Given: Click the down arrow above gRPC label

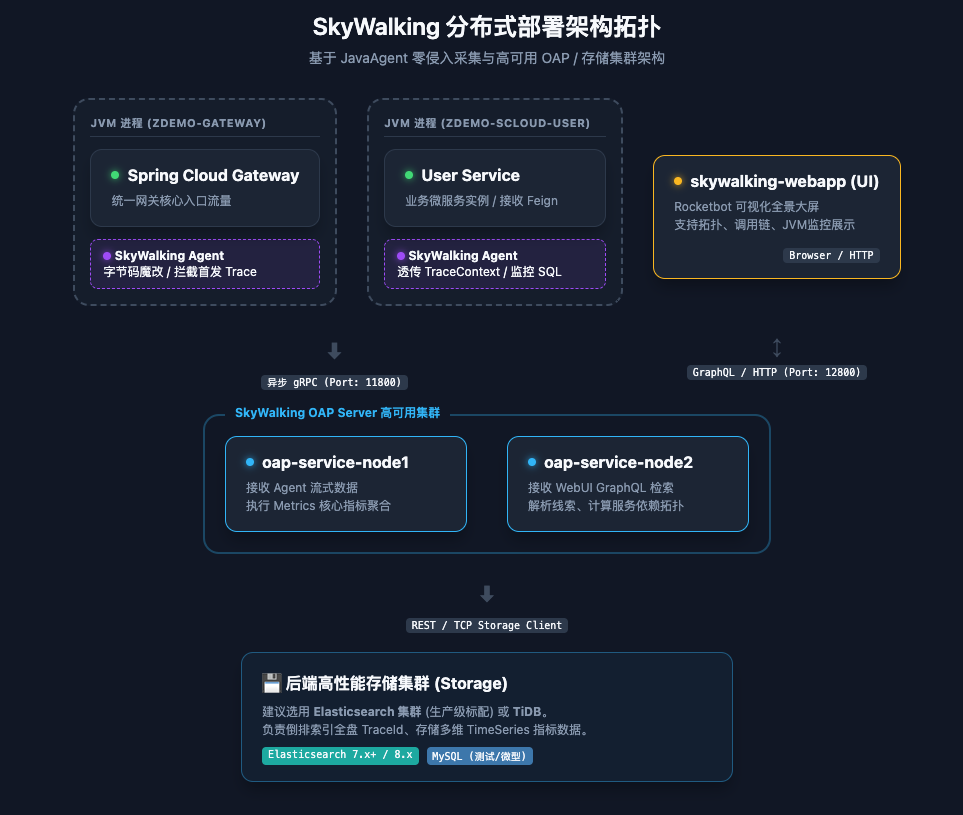Looking at the screenshot, I should point(334,351).
